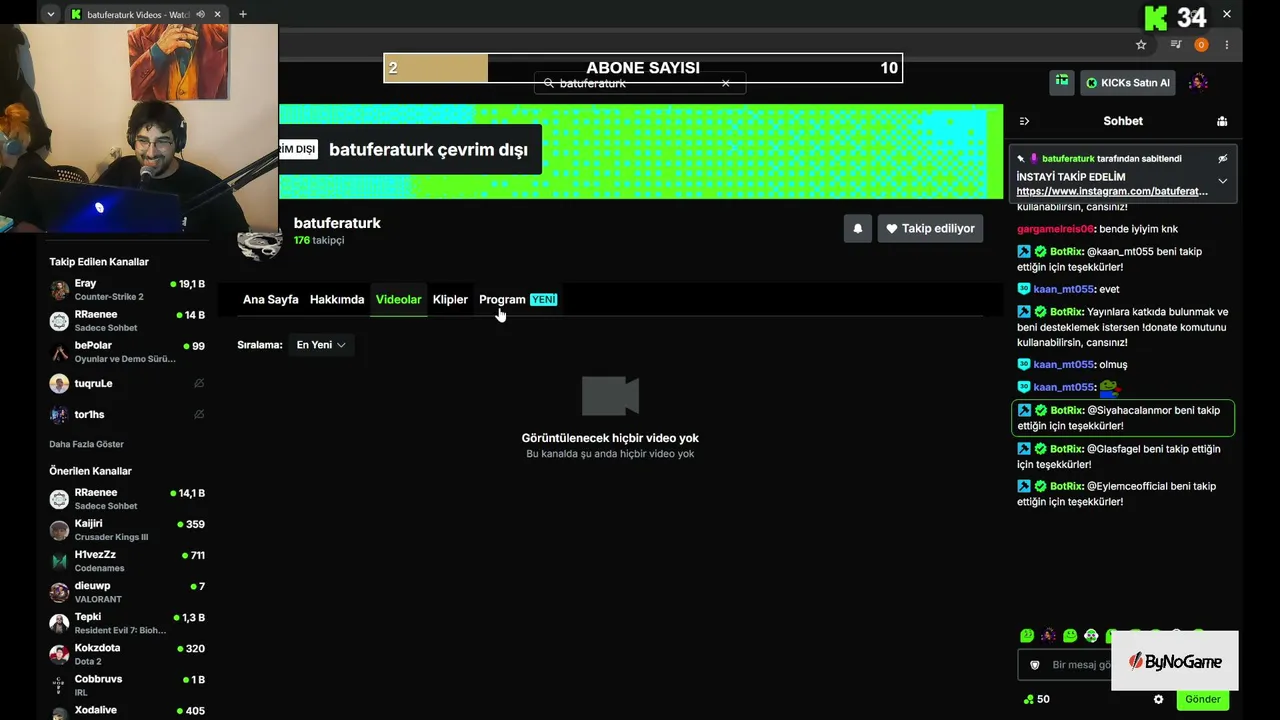Open the tab search dropdown arrow
This screenshot has height=720, width=1280.
click(x=51, y=14)
